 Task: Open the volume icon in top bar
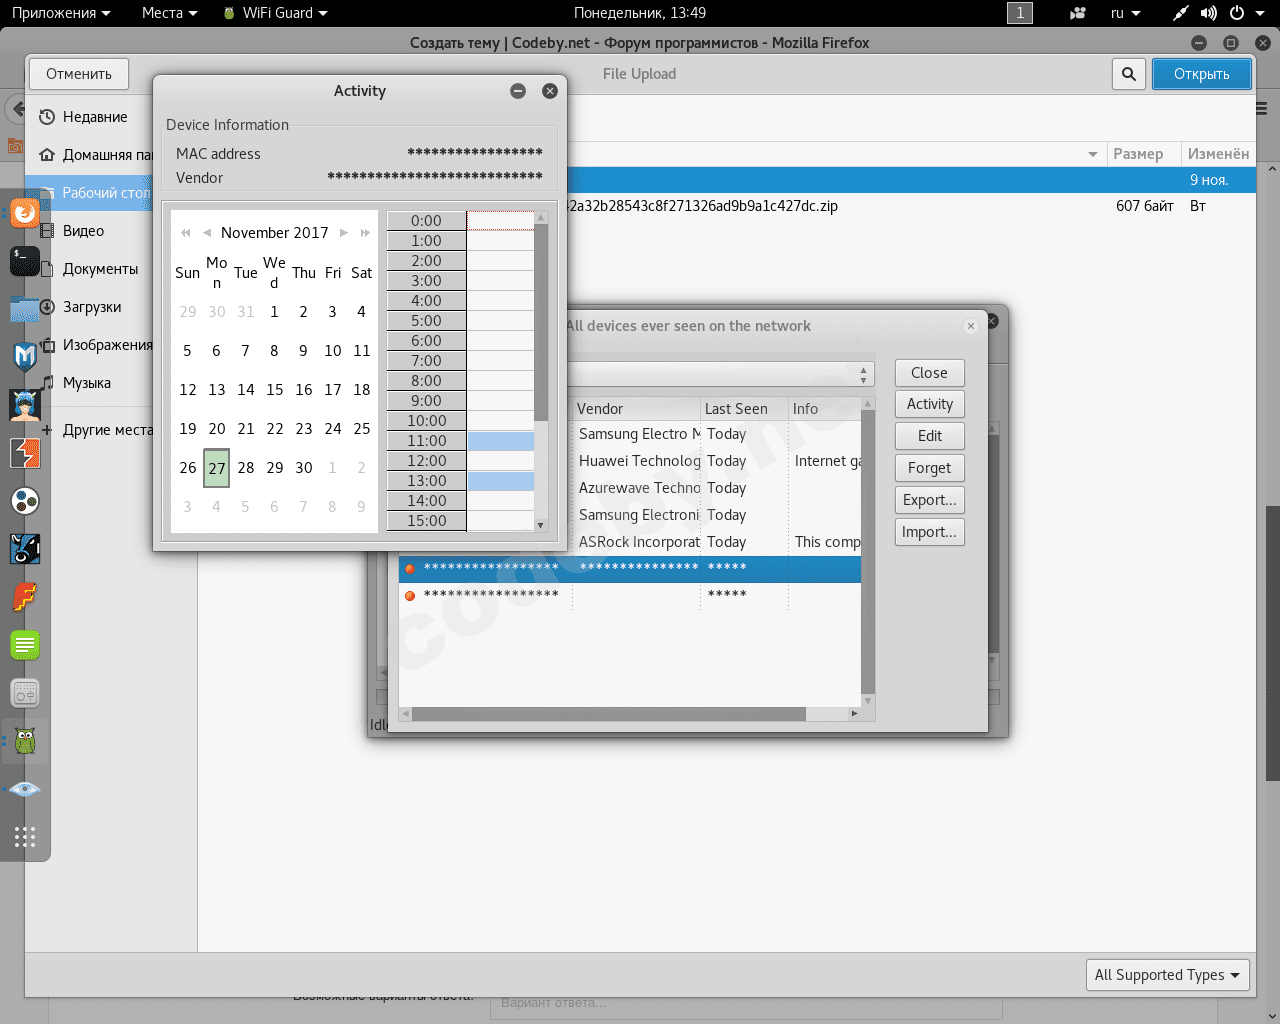coord(1208,13)
